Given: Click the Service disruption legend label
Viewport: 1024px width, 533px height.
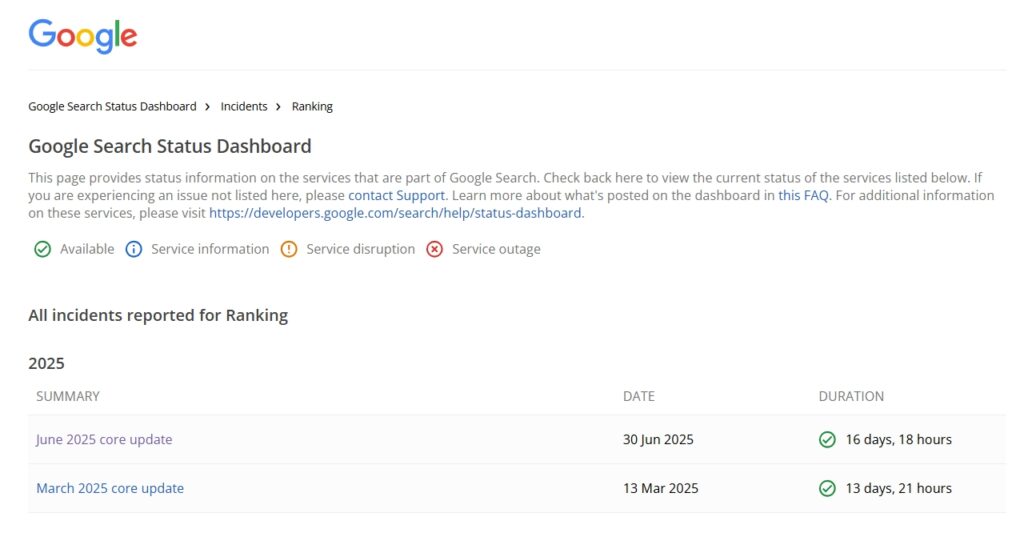Looking at the screenshot, I should pyautogui.click(x=360, y=250).
